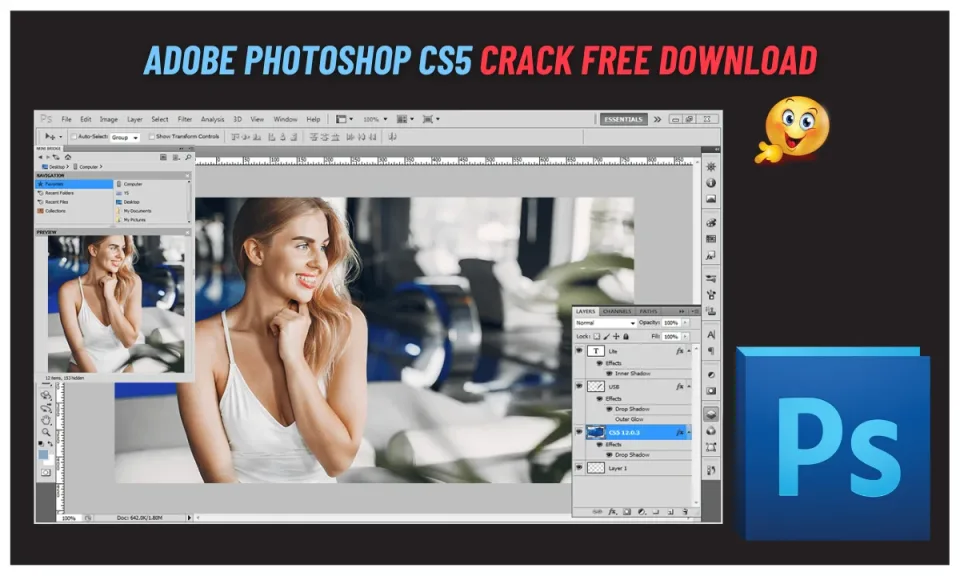Open Opacity slider arrow

click(x=685, y=323)
